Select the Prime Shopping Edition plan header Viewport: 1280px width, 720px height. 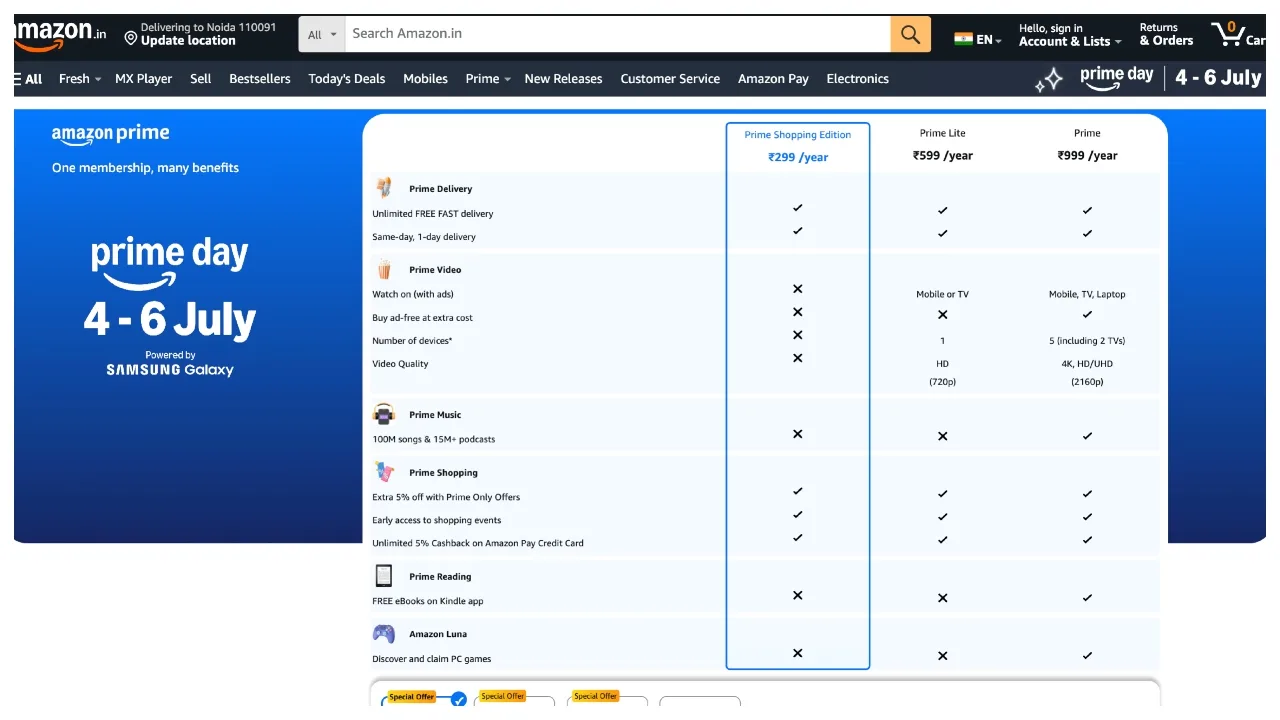798,146
